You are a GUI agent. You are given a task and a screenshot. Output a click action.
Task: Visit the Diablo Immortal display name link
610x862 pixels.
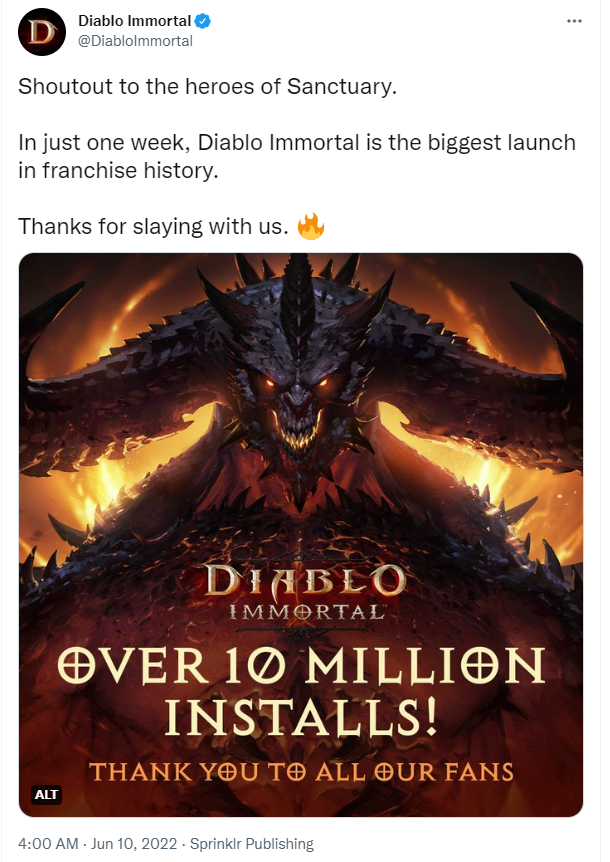134,21
